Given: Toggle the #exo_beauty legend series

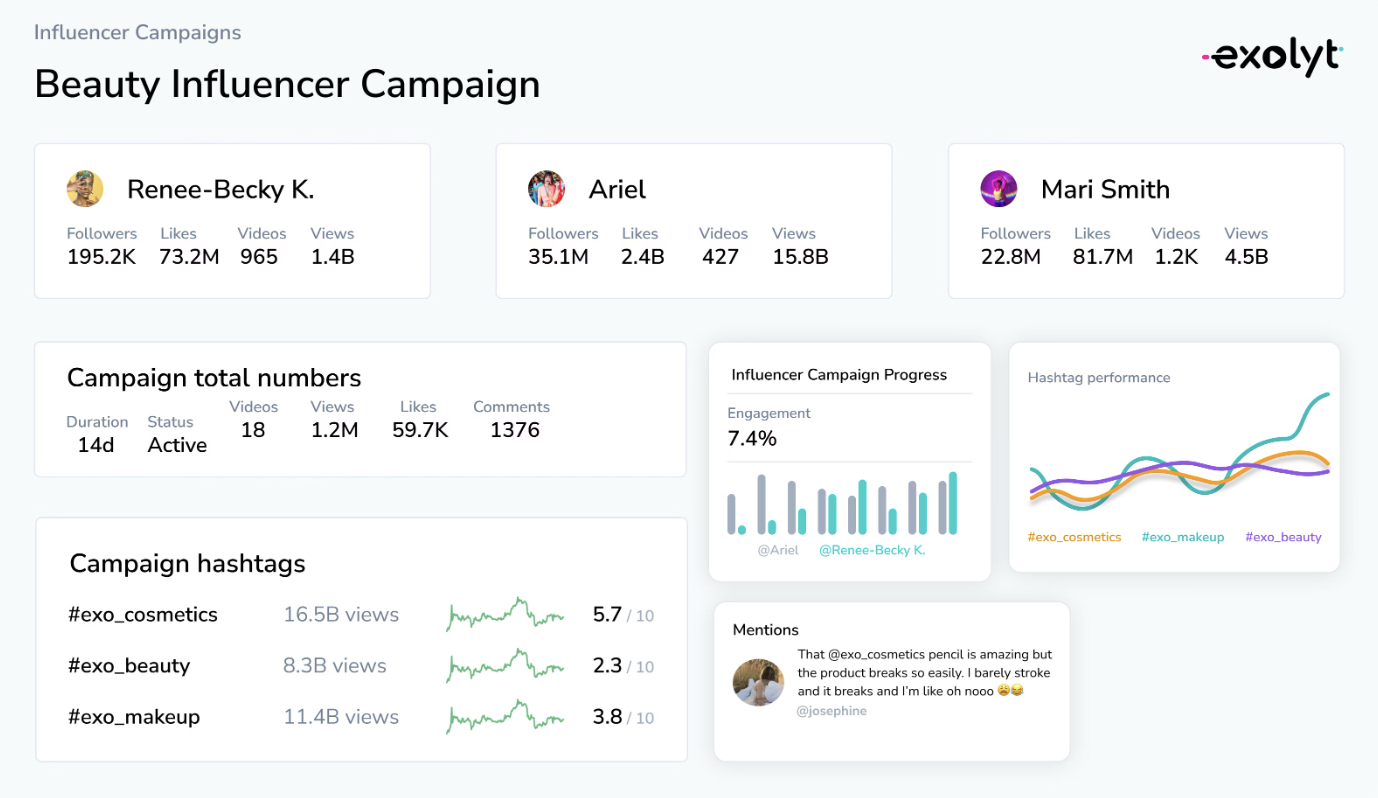Looking at the screenshot, I should (x=1283, y=537).
